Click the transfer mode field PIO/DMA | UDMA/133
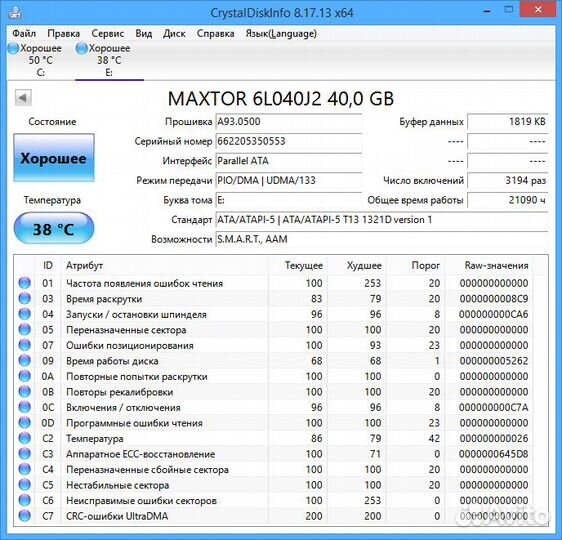The height and width of the screenshot is (540, 562). click(289, 180)
